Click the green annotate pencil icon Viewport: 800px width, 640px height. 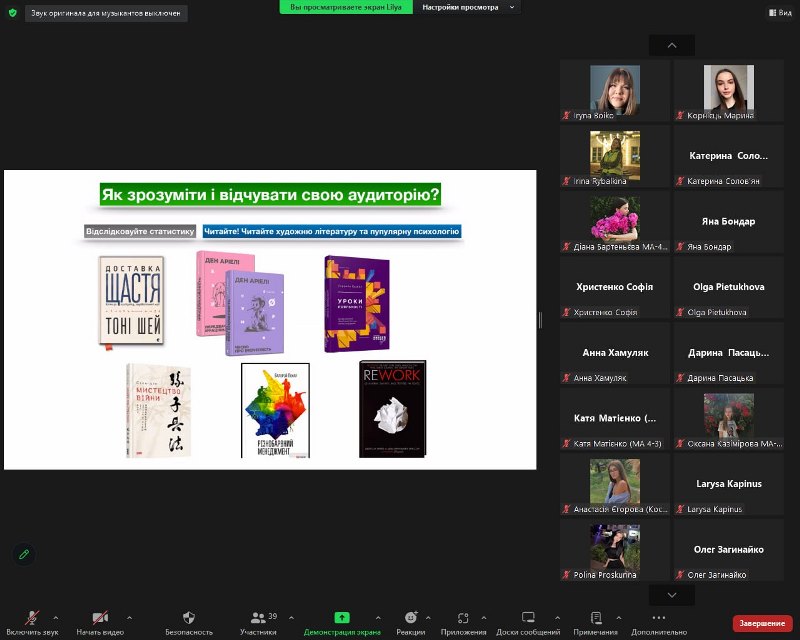[x=23, y=554]
